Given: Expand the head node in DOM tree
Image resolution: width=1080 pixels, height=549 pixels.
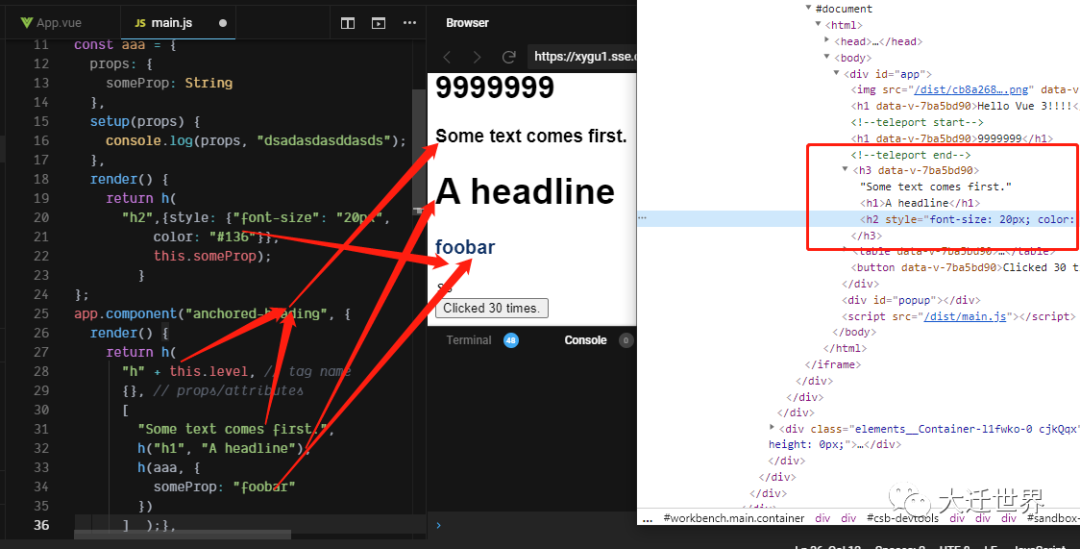Looking at the screenshot, I should (x=827, y=40).
